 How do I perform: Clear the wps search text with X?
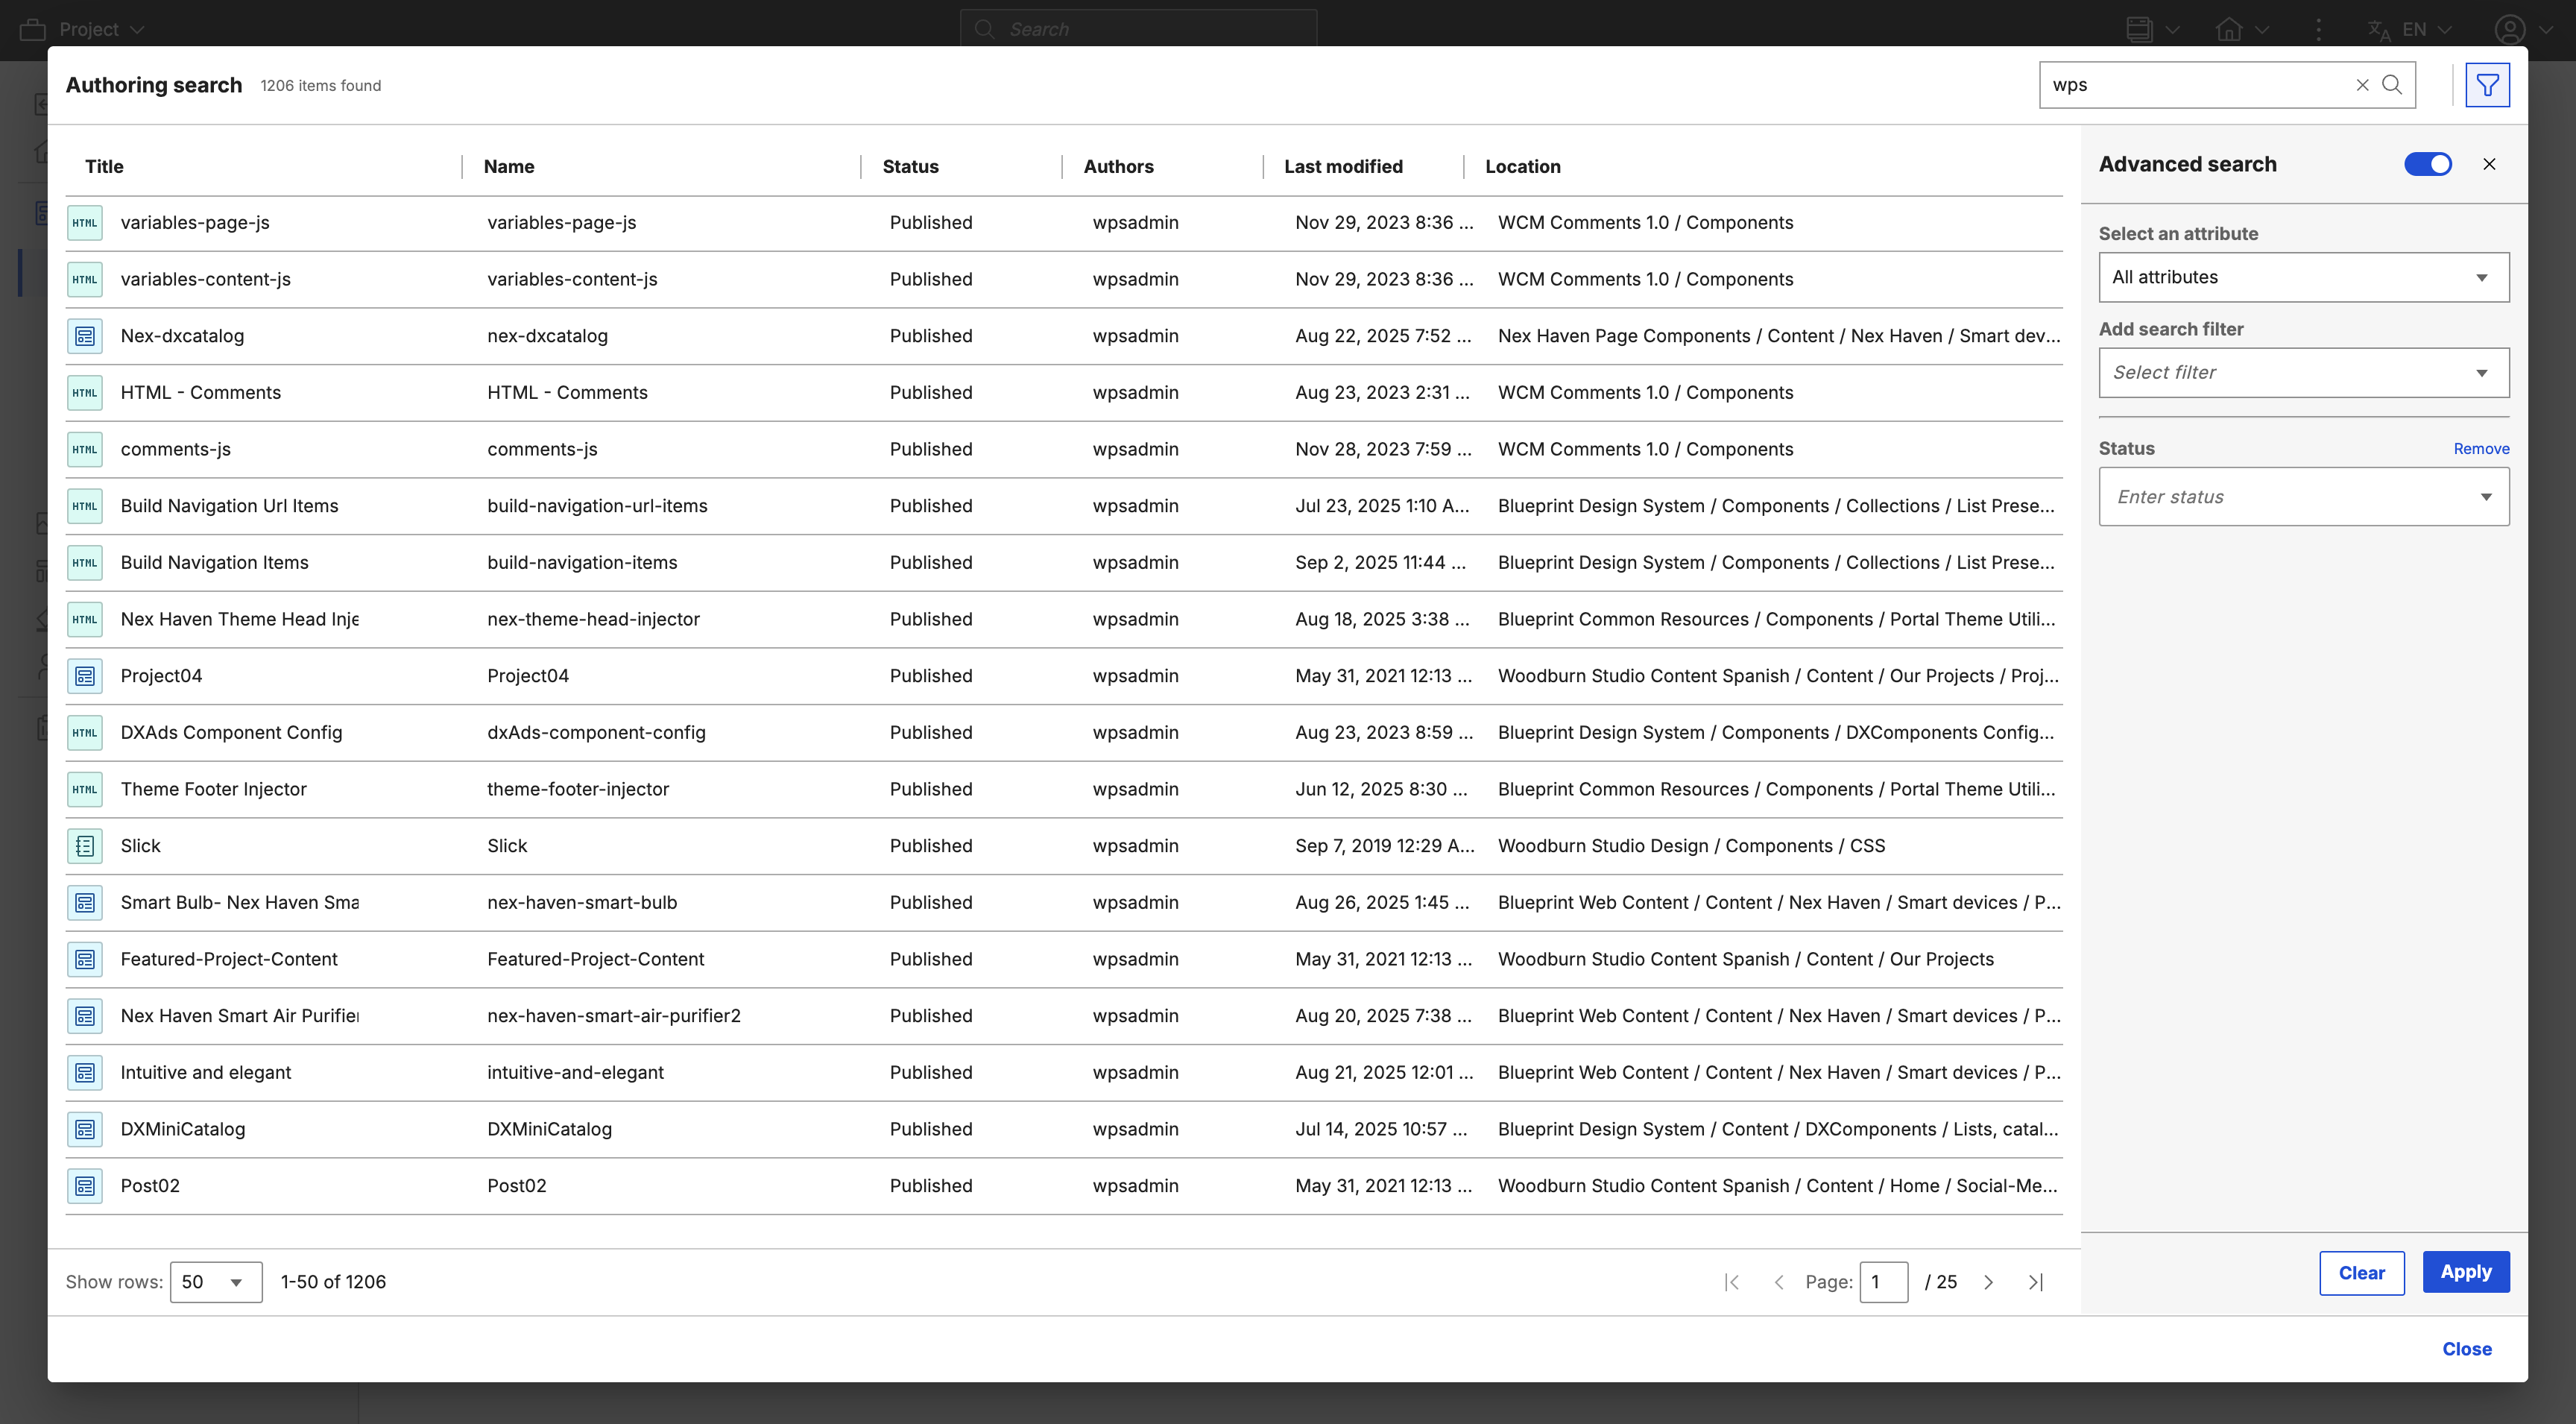(x=2362, y=85)
